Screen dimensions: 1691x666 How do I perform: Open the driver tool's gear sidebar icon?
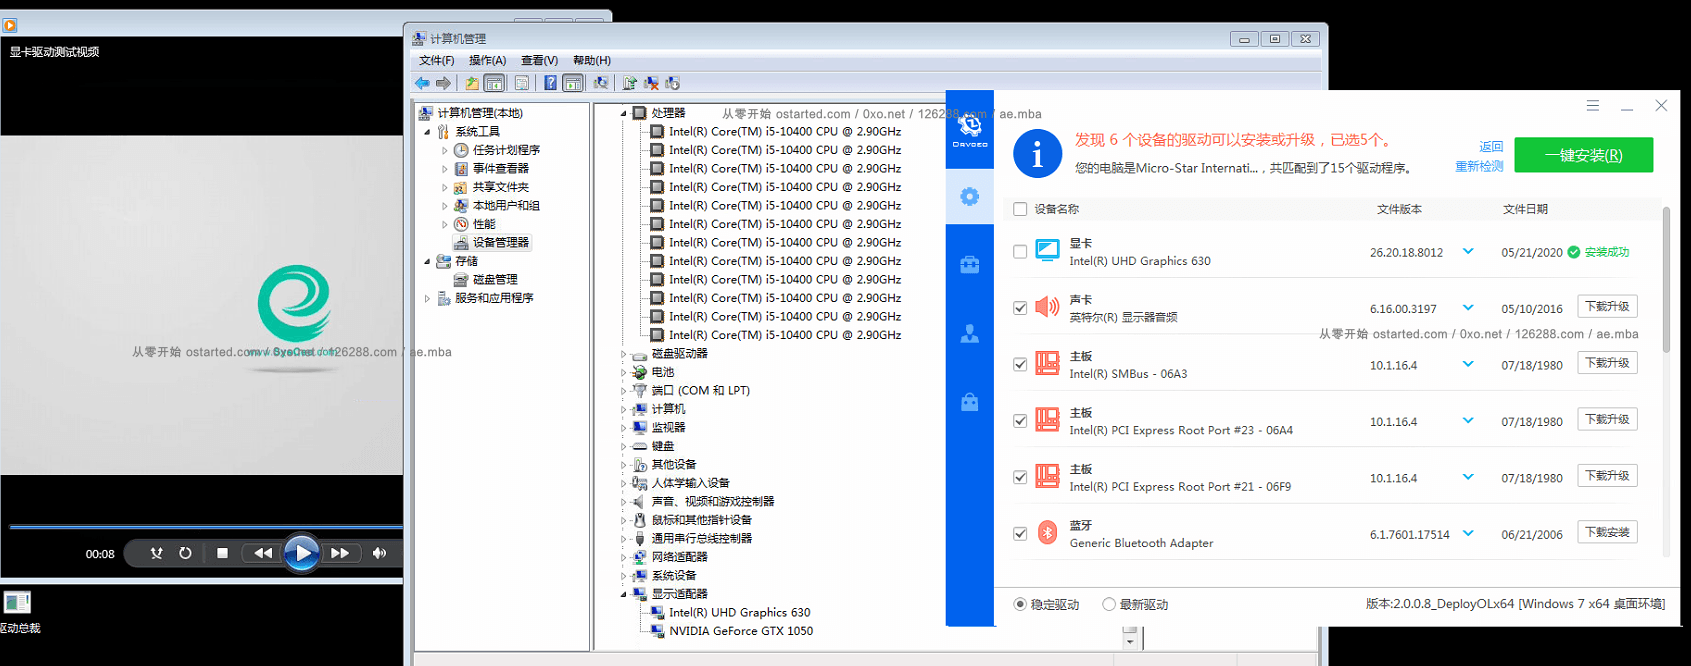(969, 196)
